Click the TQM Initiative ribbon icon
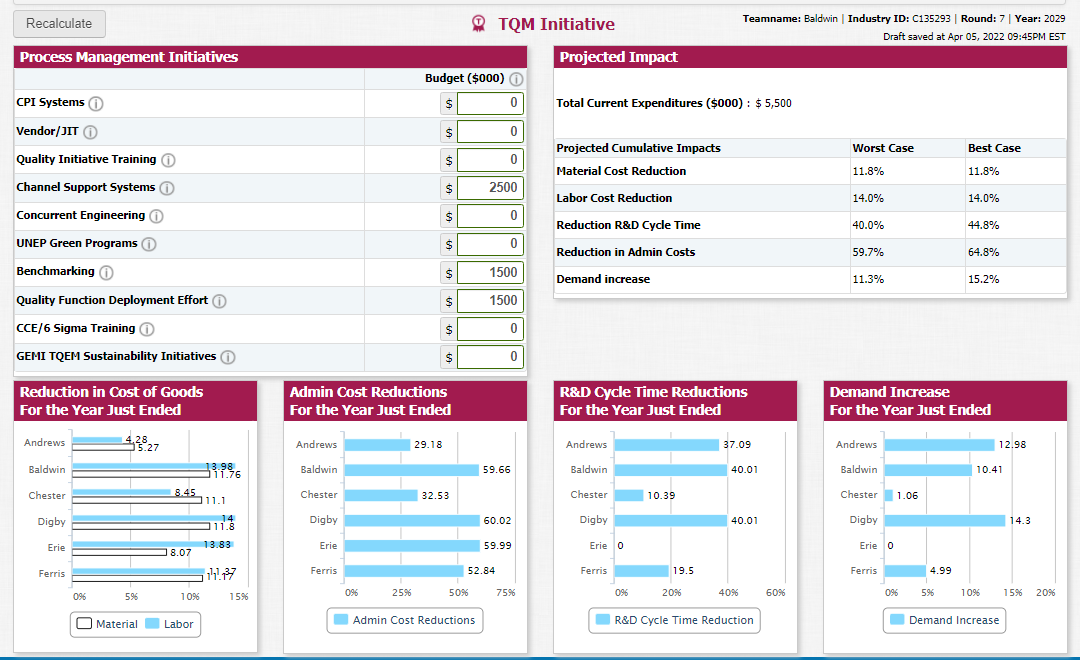The image size is (1080, 660). click(x=478, y=24)
